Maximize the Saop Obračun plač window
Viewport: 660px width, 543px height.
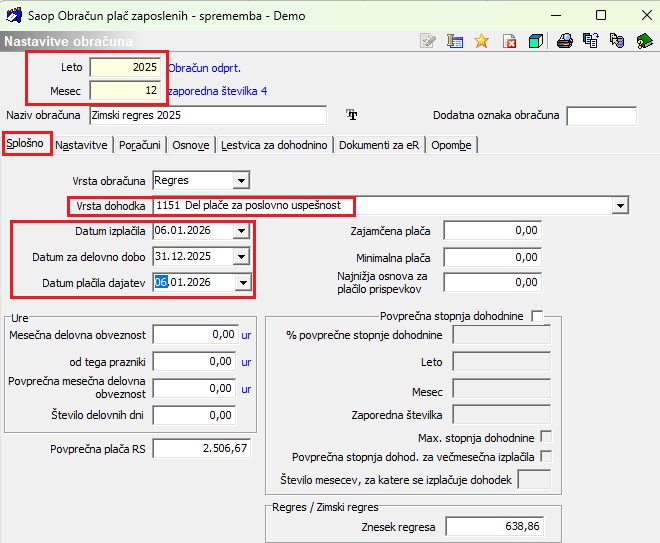click(x=601, y=15)
